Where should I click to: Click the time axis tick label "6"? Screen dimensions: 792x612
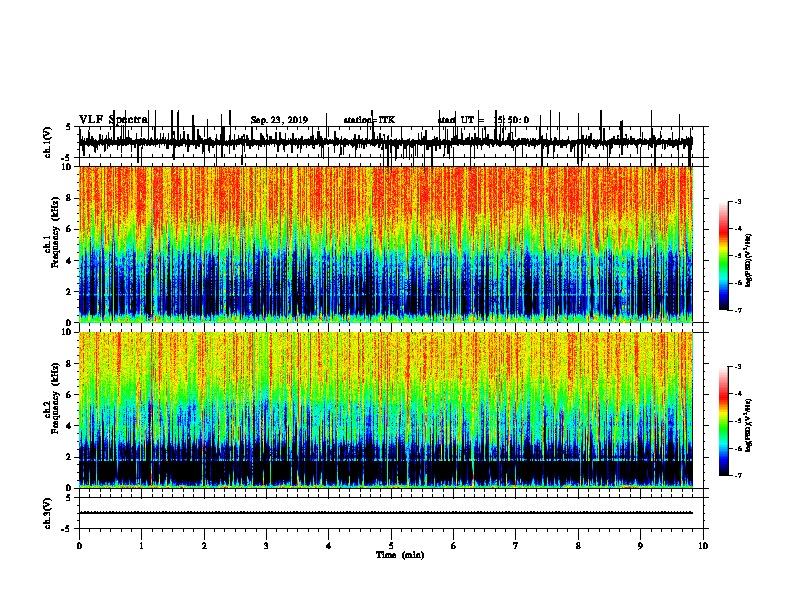click(454, 546)
